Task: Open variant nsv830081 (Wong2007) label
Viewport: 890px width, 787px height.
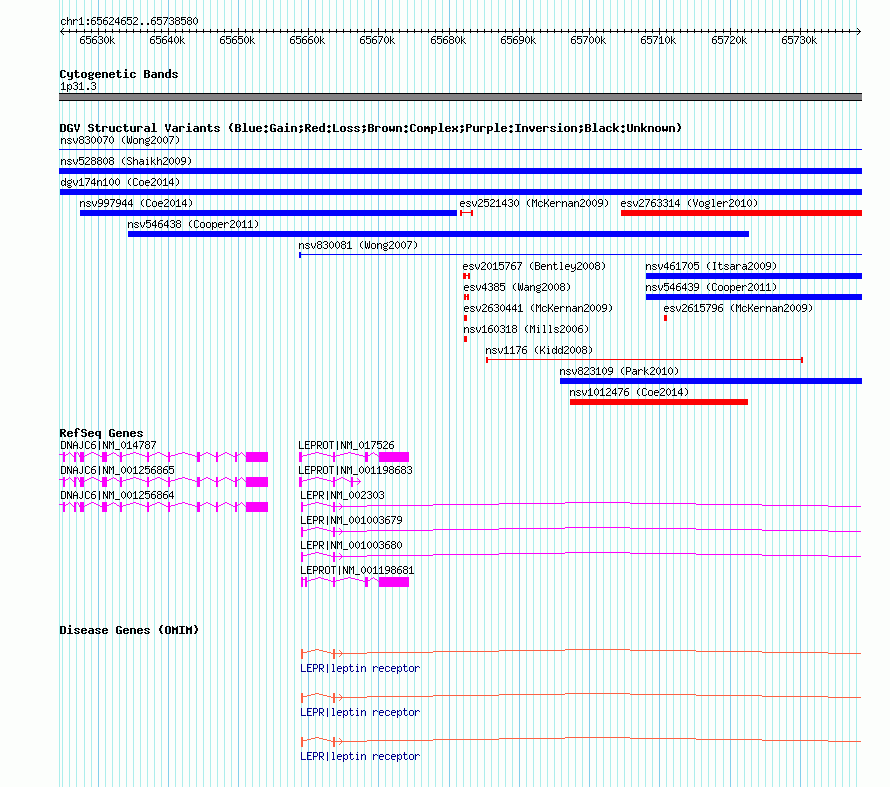Action: (x=358, y=245)
